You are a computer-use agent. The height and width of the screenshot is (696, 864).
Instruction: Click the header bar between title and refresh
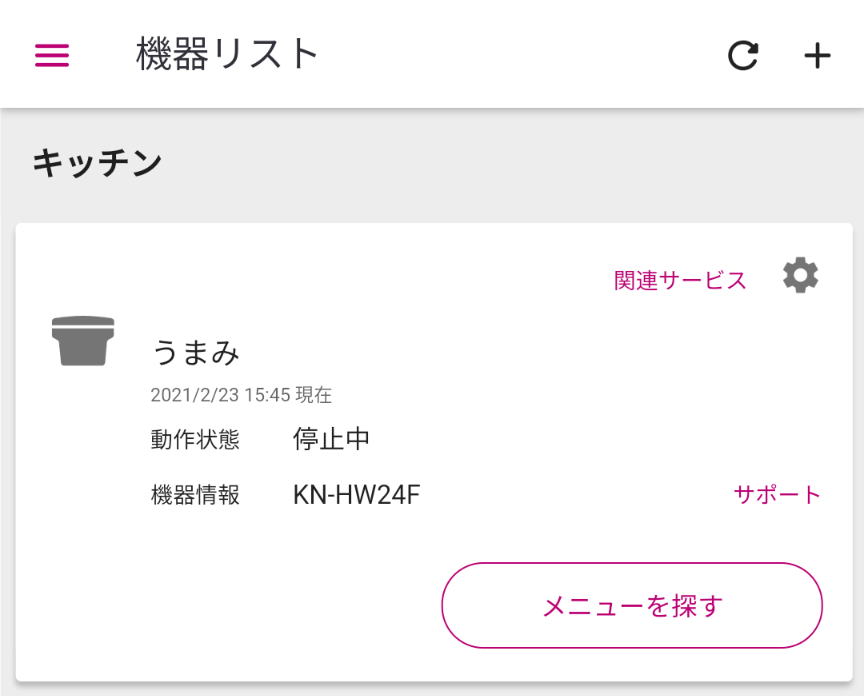[520, 55]
